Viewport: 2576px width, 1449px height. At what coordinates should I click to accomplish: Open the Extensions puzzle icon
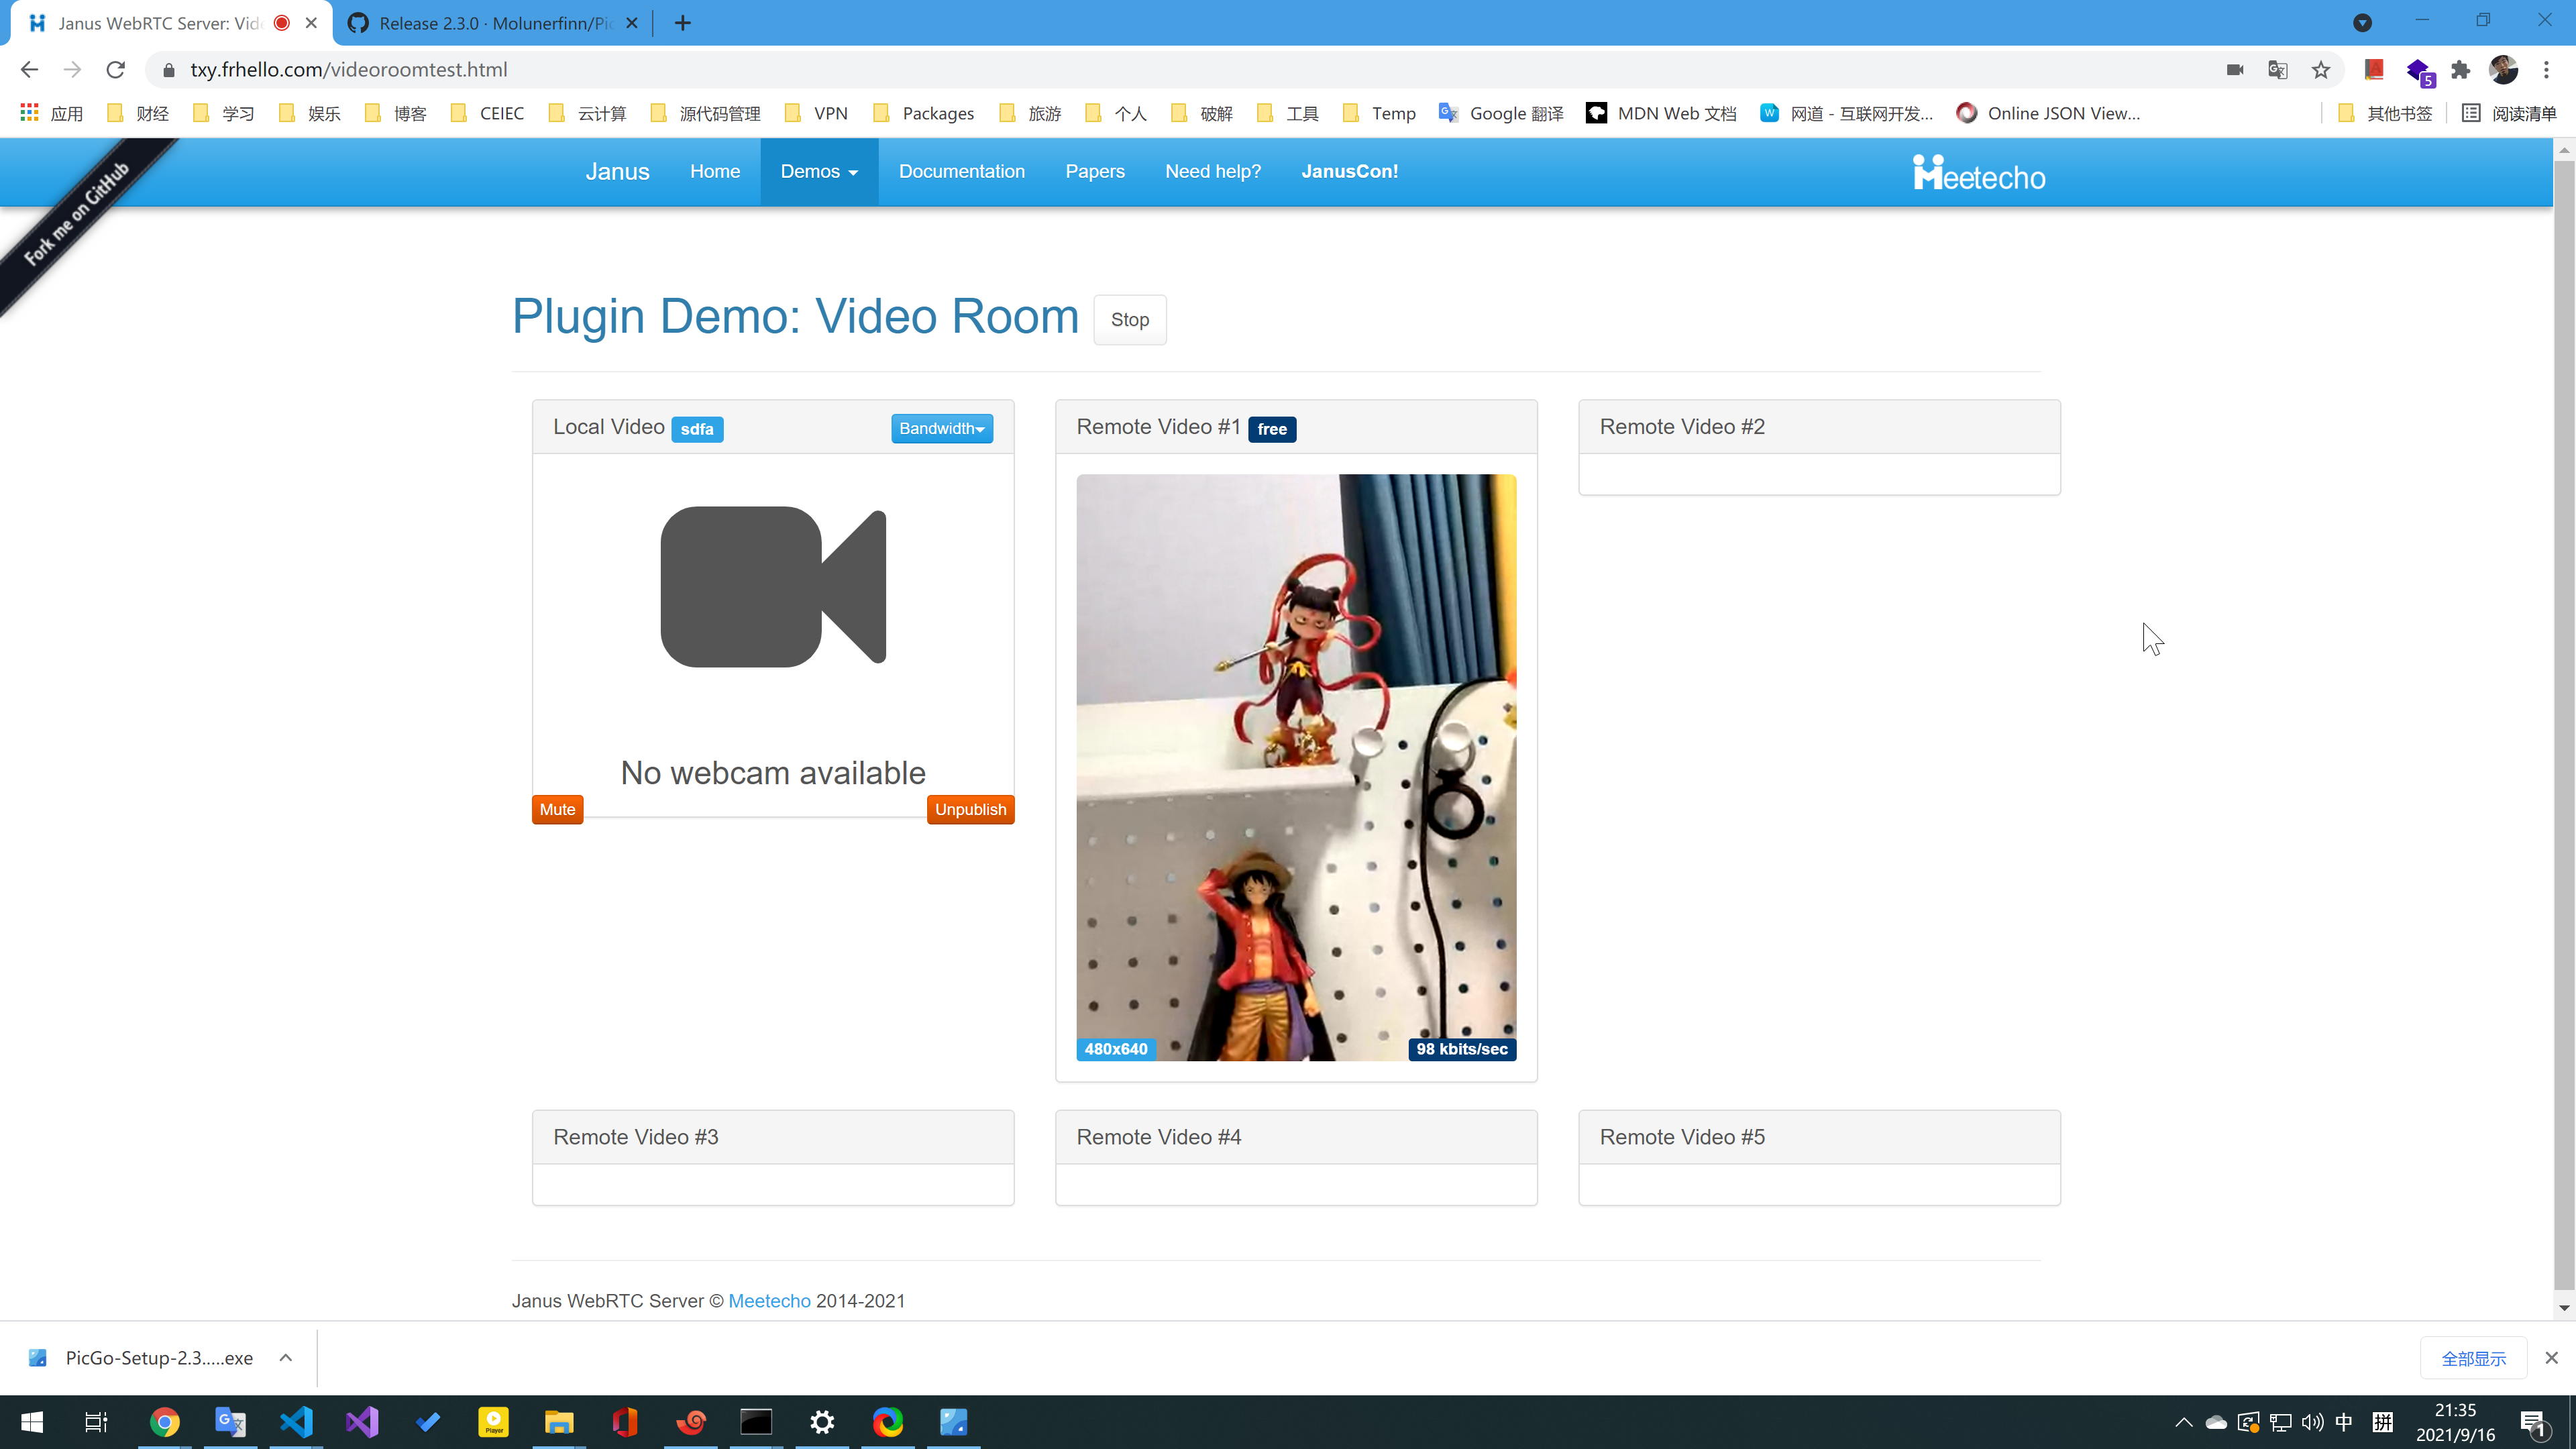(2461, 70)
